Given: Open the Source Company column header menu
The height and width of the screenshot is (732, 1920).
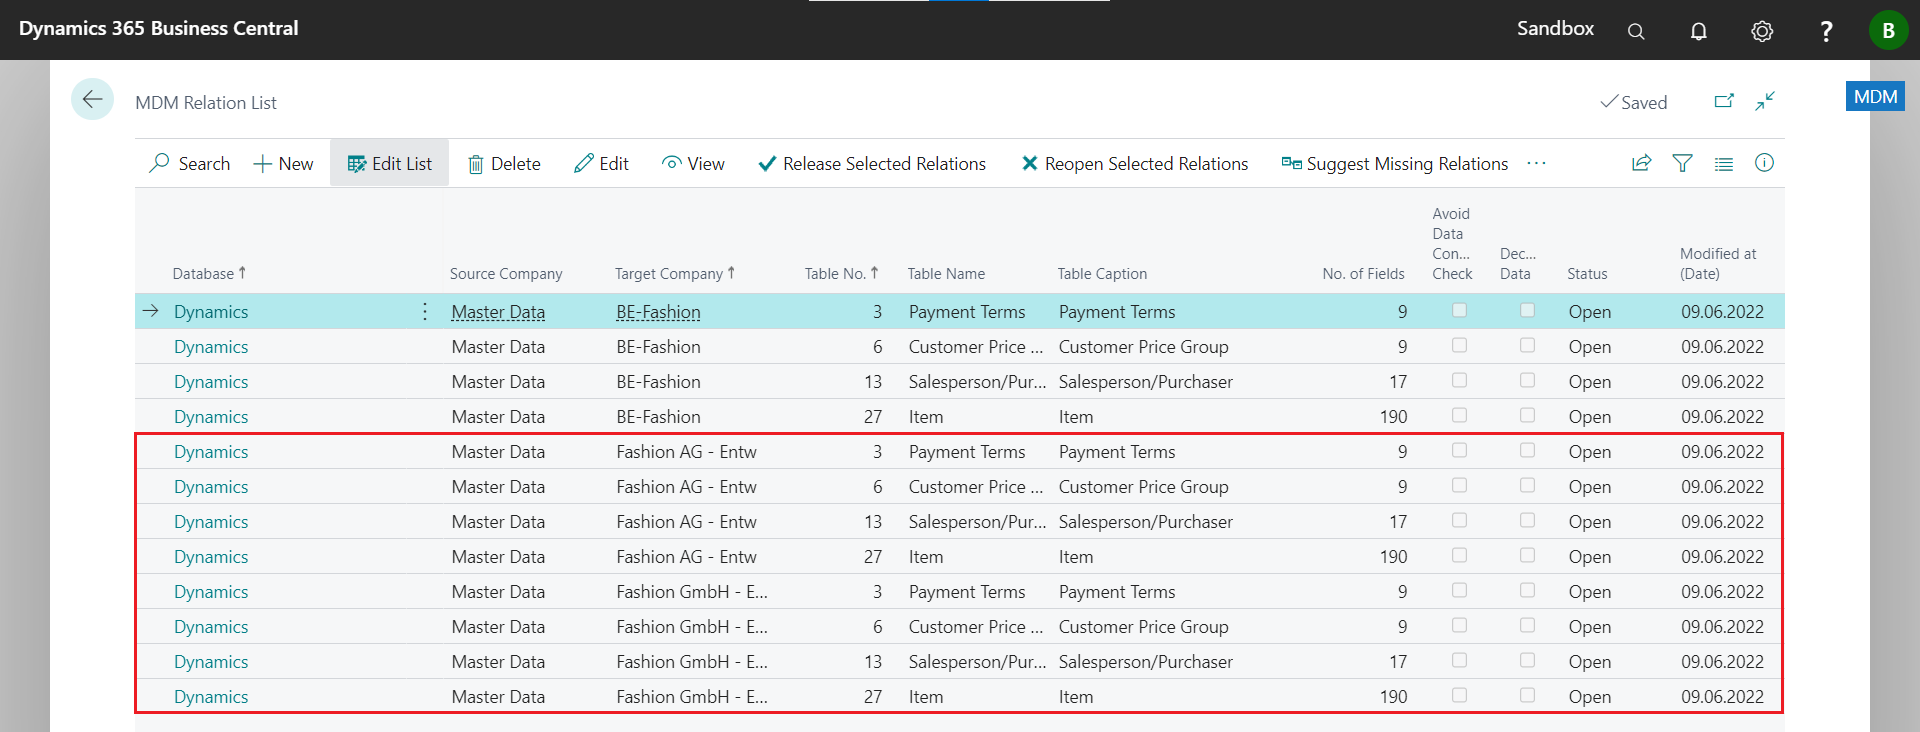Looking at the screenshot, I should tap(506, 274).
